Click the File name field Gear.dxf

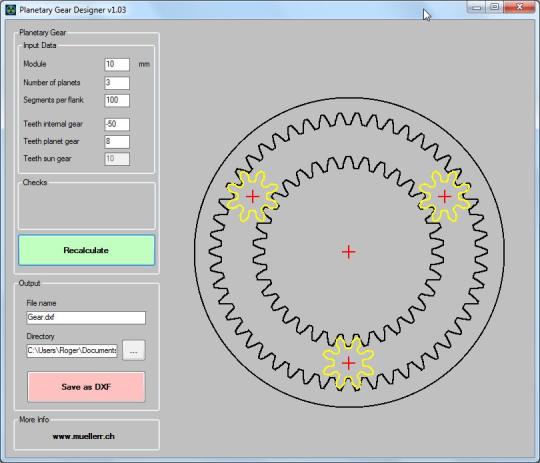86,318
